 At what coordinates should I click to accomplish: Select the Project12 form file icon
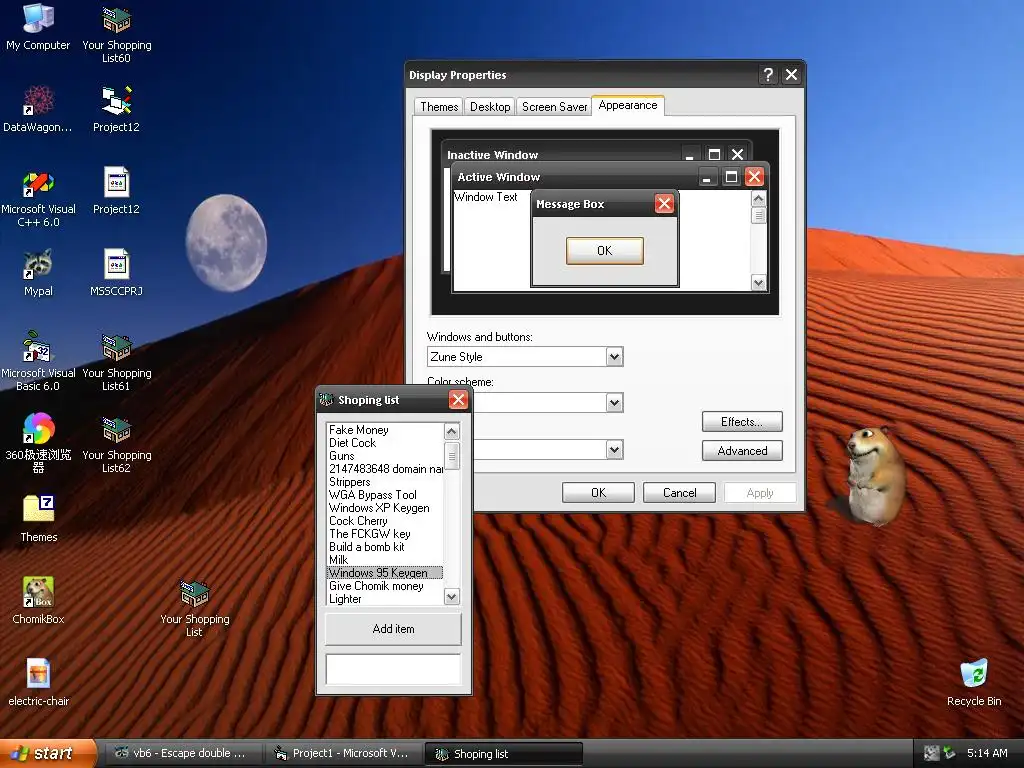pos(116,191)
